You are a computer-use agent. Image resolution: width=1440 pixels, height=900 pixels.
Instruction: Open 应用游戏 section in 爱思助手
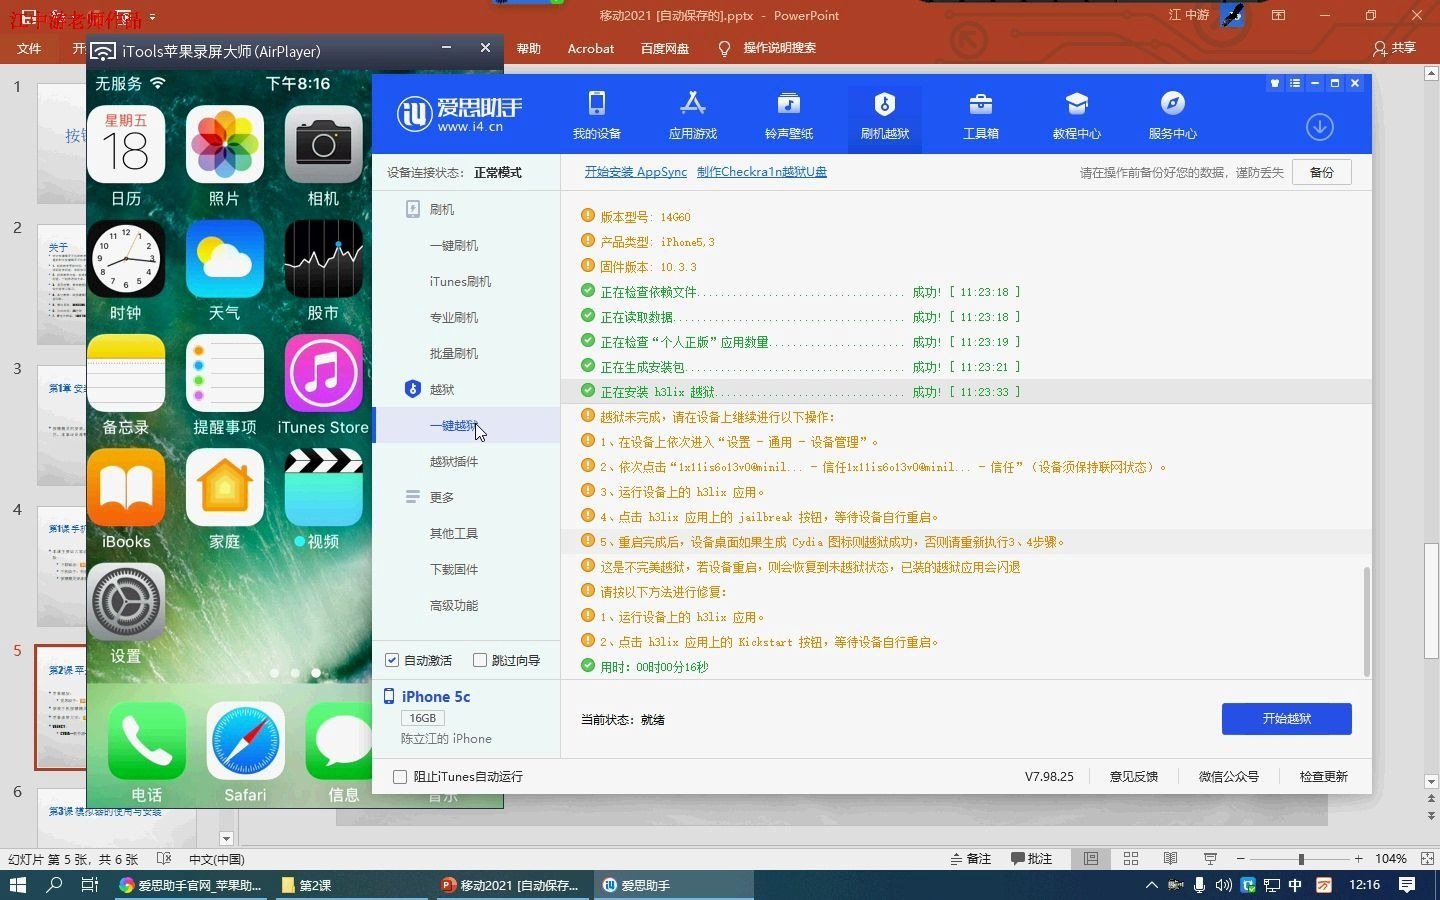[x=693, y=115]
